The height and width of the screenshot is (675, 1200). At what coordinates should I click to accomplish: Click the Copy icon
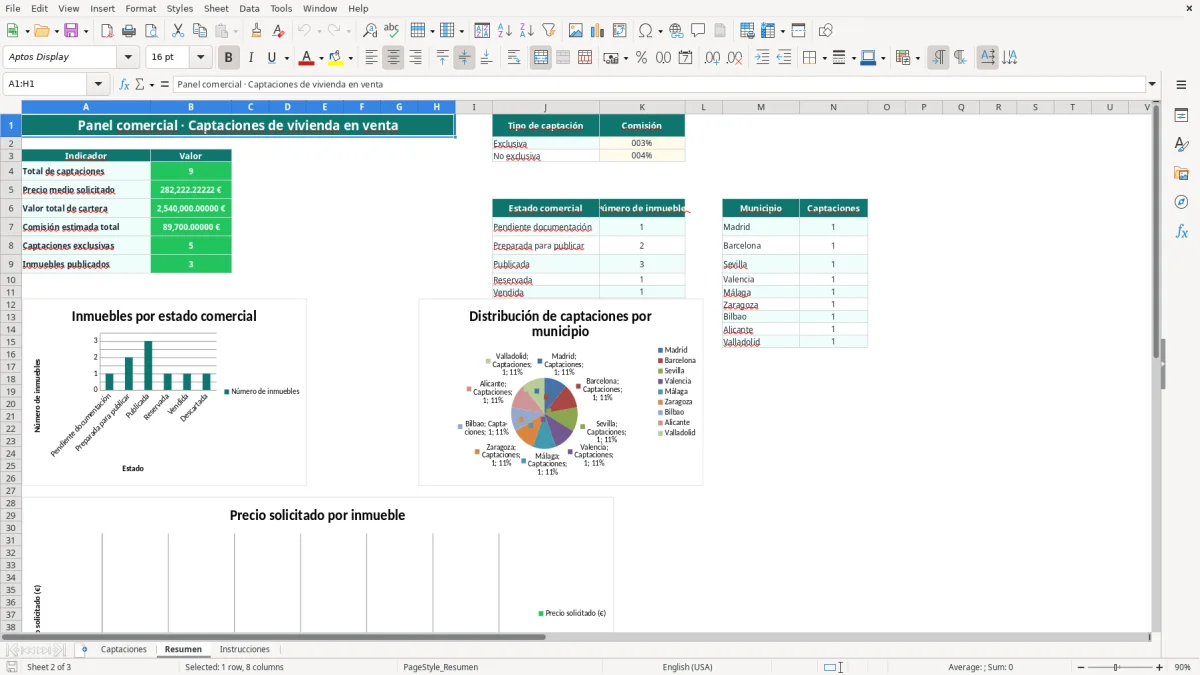tap(199, 31)
